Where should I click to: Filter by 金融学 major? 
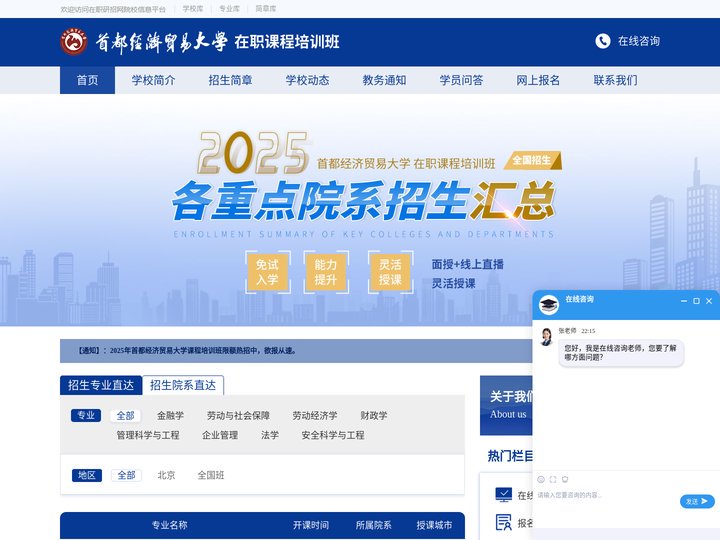coord(170,416)
